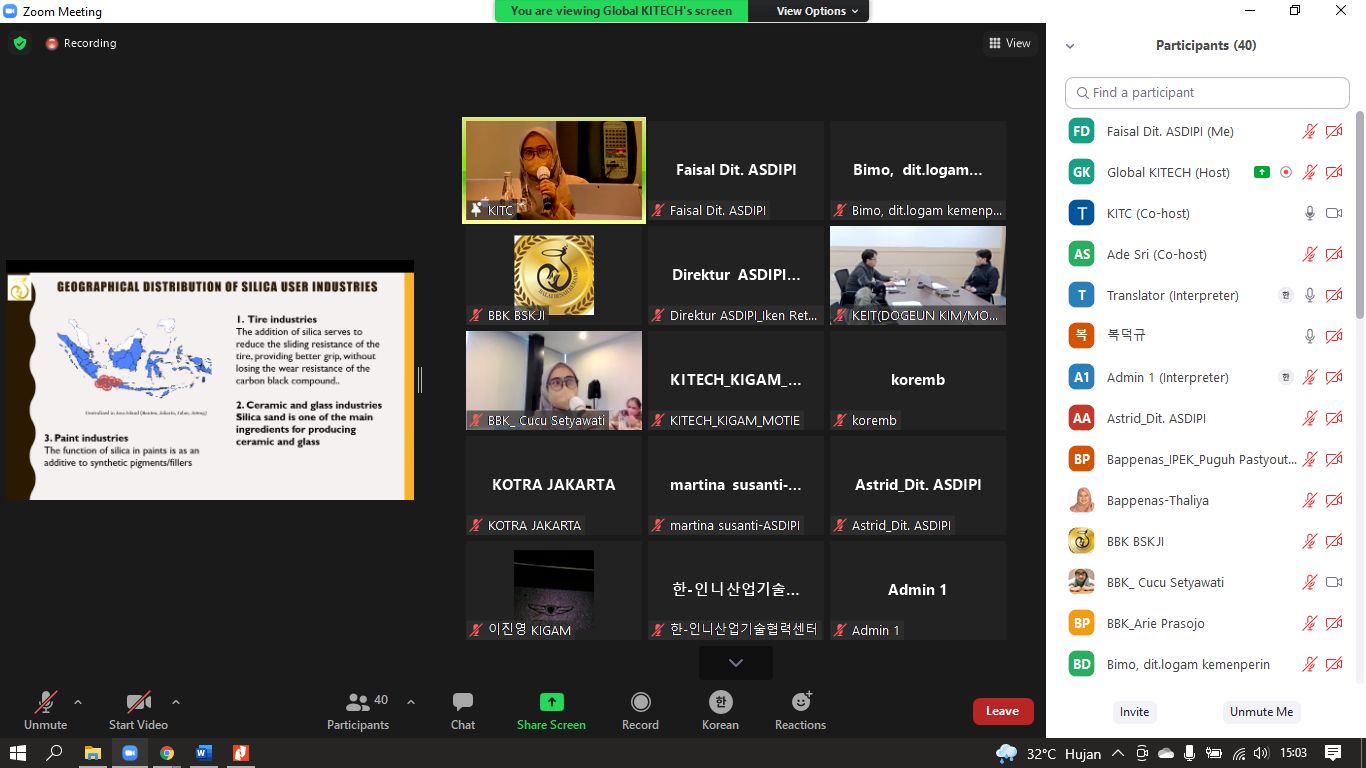
Task: Click BBK_ Cucu Setyawati camera icon in list
Action: click(x=1334, y=582)
